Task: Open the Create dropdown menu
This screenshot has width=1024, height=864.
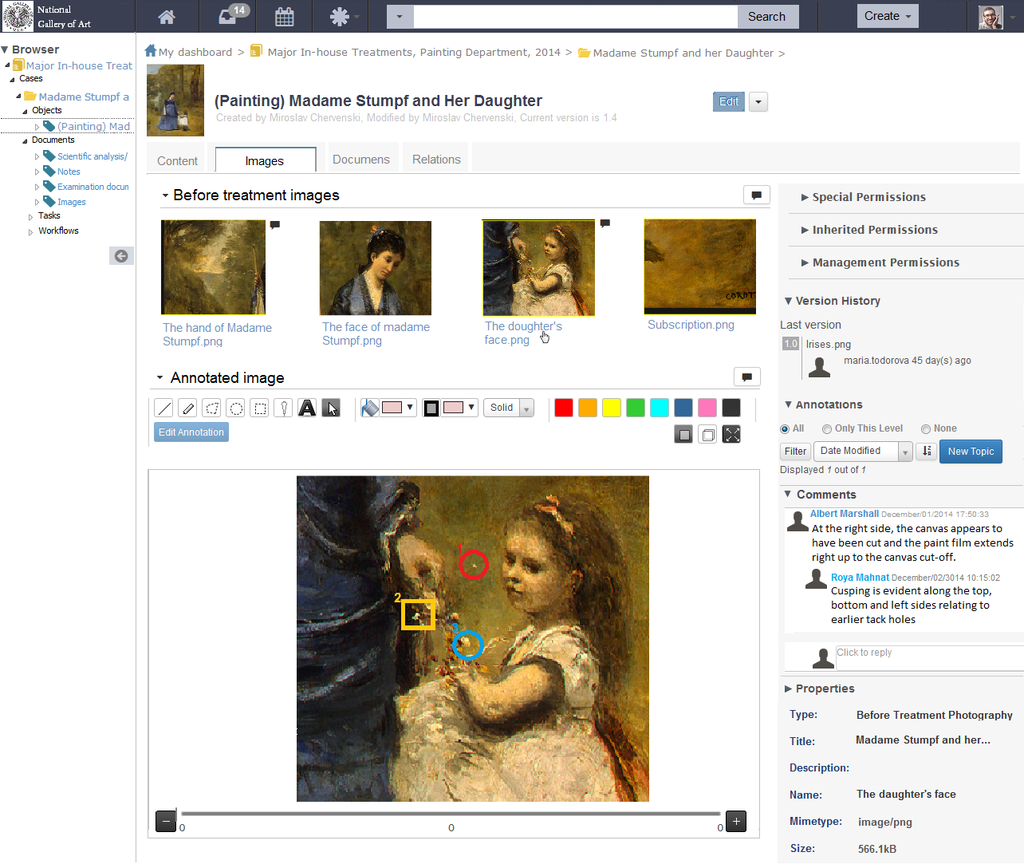Action: pos(888,16)
